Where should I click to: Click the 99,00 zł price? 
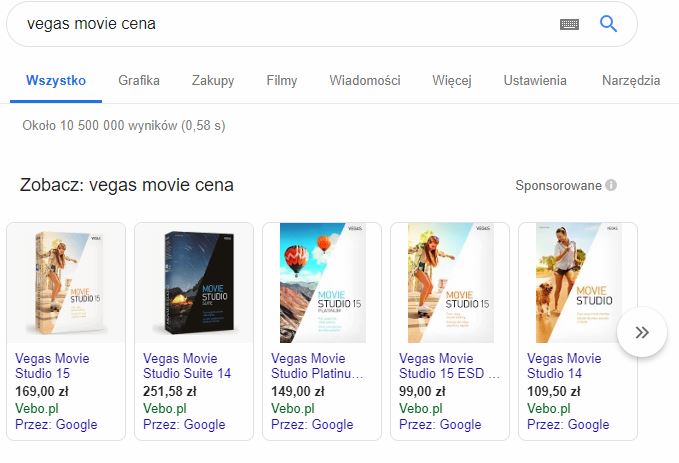point(422,392)
